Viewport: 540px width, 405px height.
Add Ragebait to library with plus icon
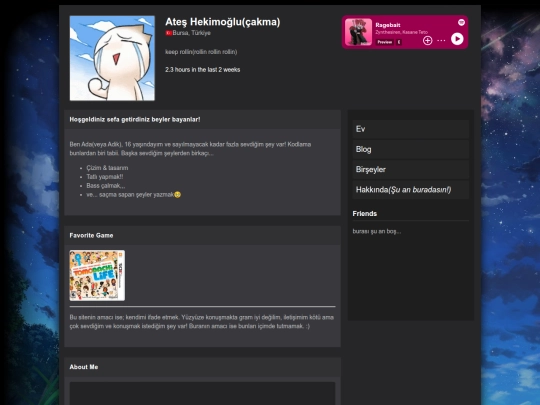coord(427,41)
